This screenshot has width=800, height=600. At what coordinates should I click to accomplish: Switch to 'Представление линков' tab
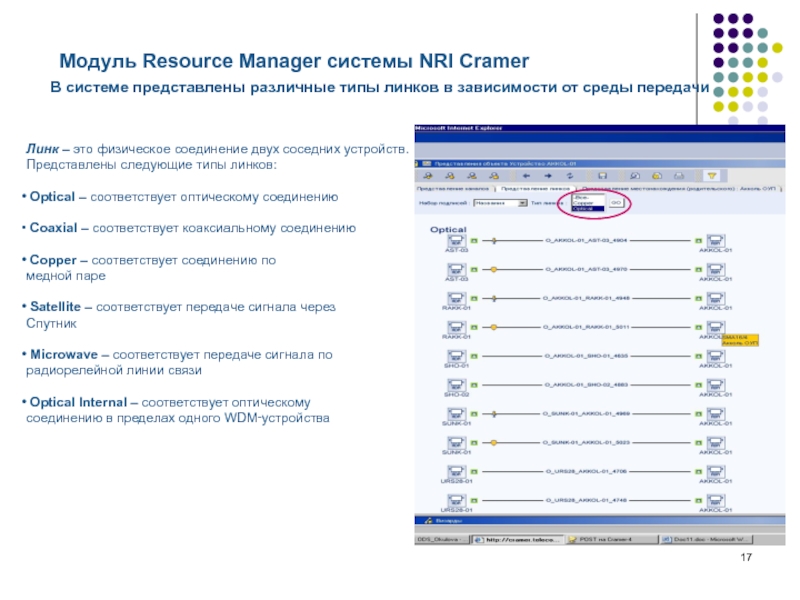coord(533,187)
